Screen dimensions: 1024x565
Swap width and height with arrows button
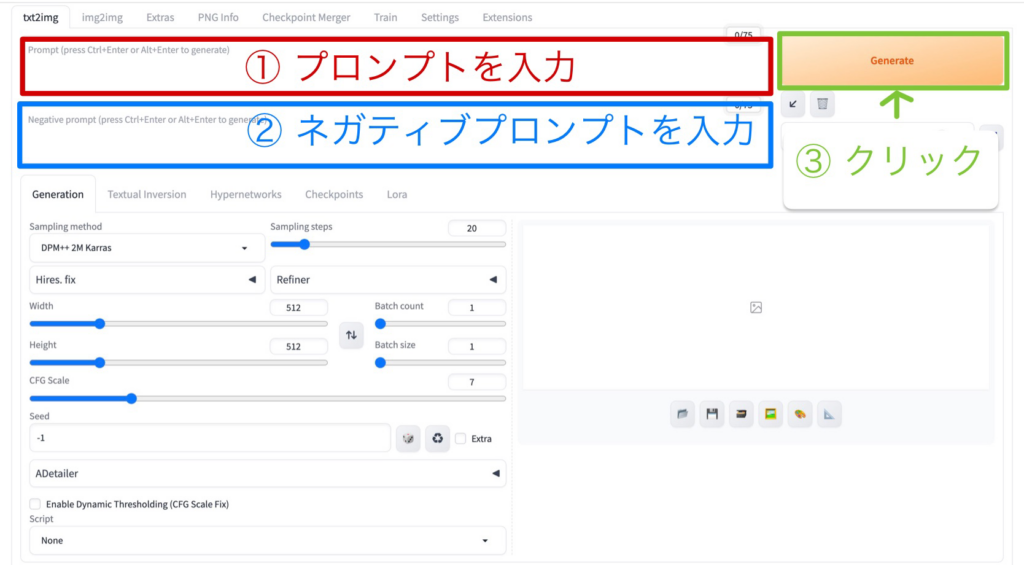tap(351, 336)
